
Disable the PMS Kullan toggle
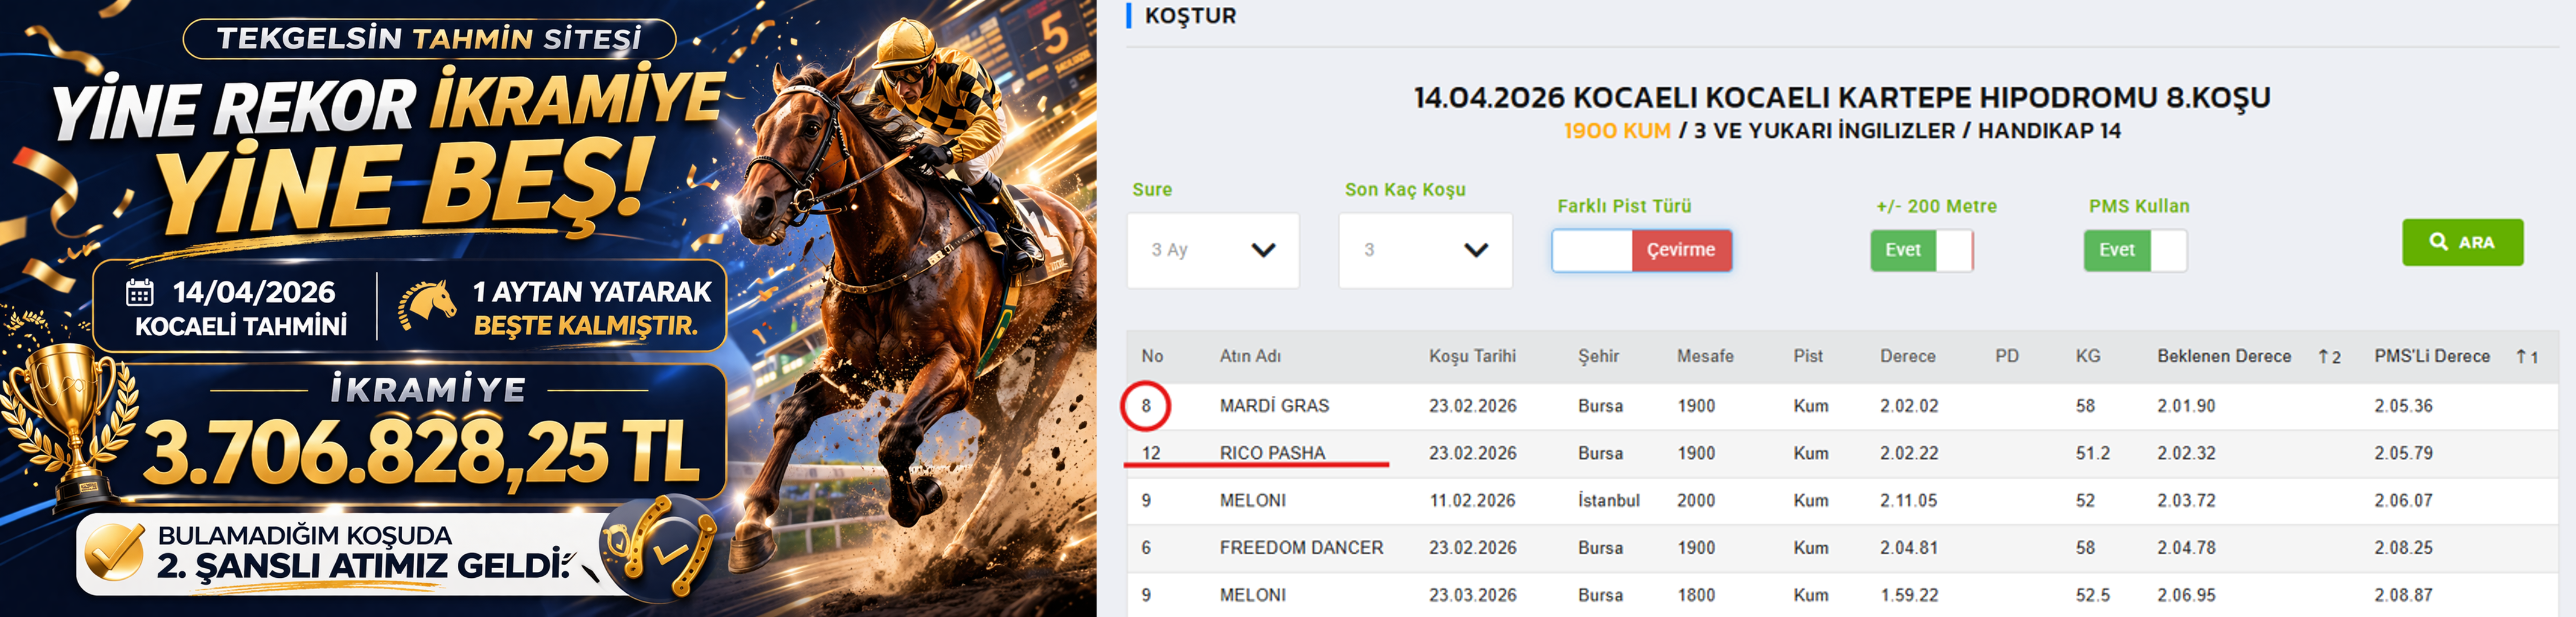point(2134,250)
